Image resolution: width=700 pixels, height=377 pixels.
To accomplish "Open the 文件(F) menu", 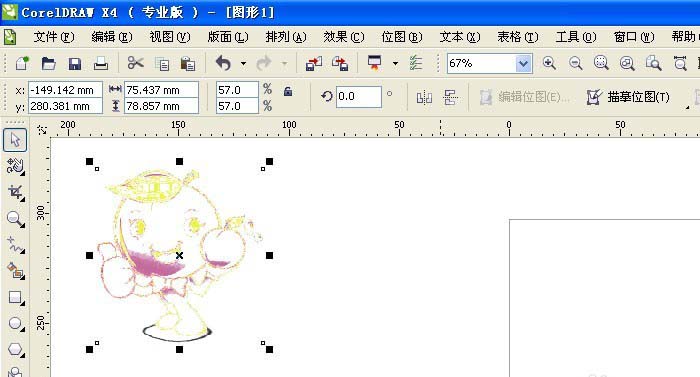I will (54, 37).
